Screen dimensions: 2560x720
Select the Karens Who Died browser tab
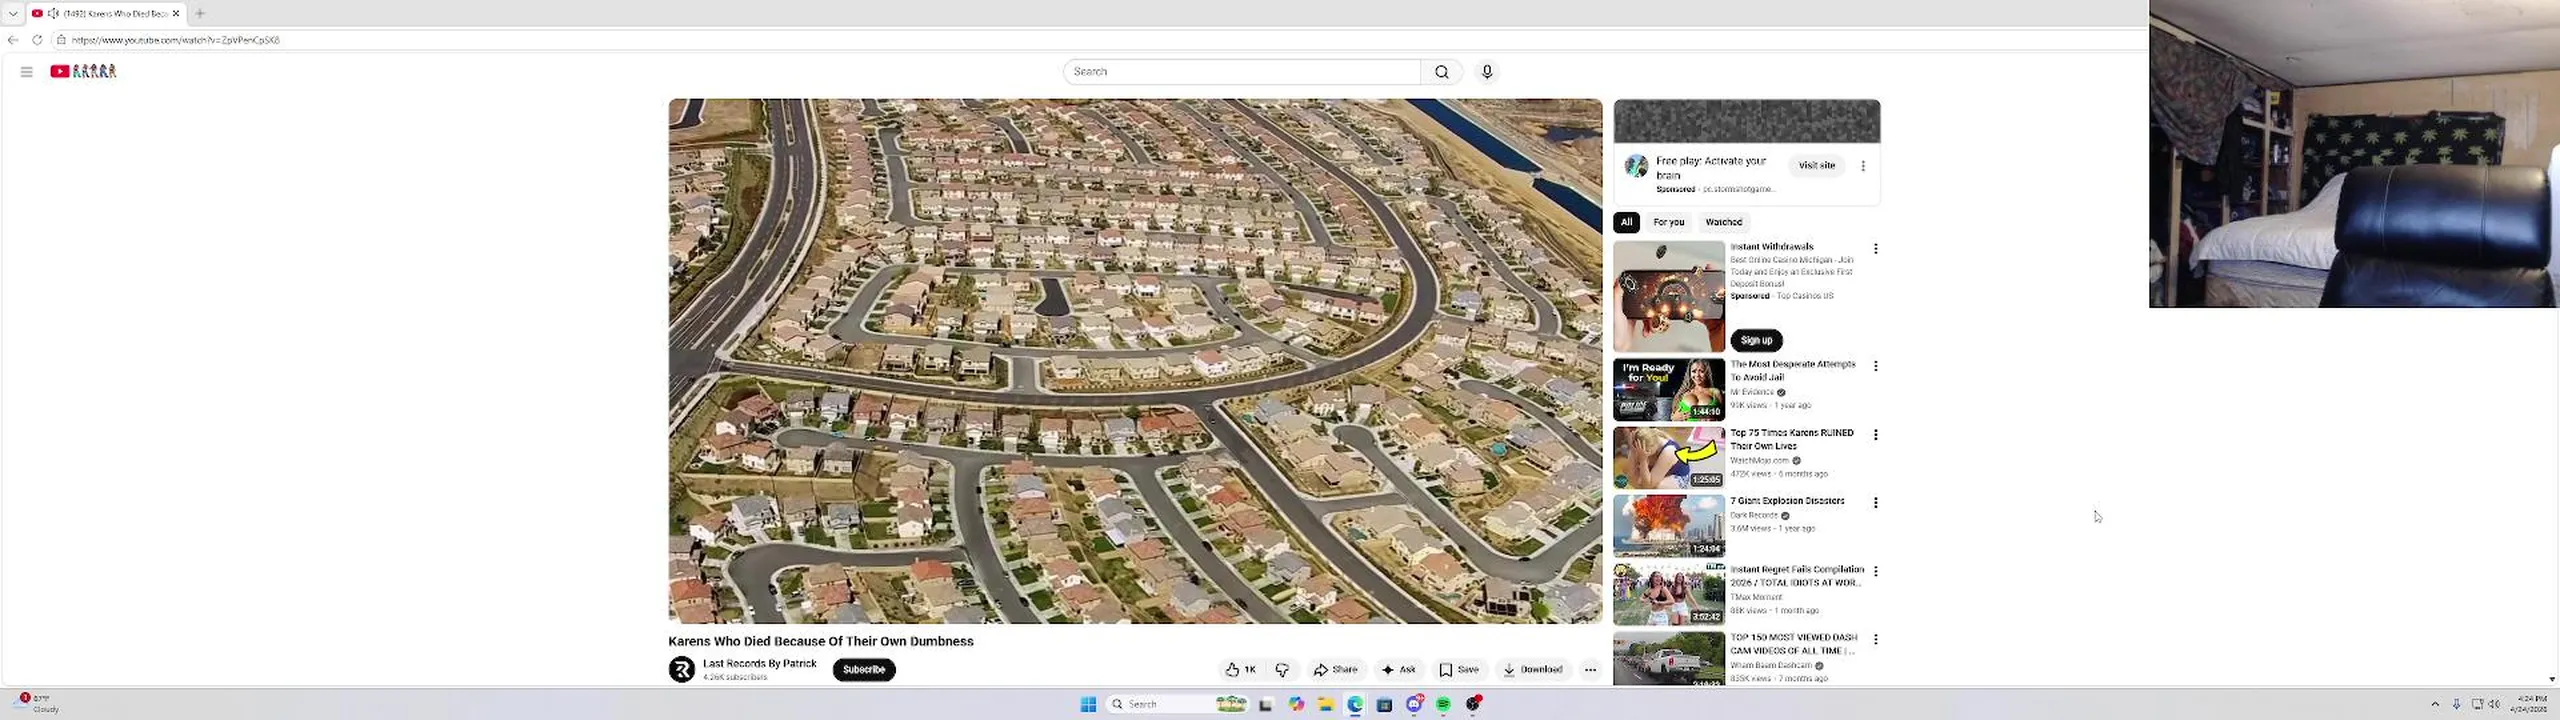point(106,13)
